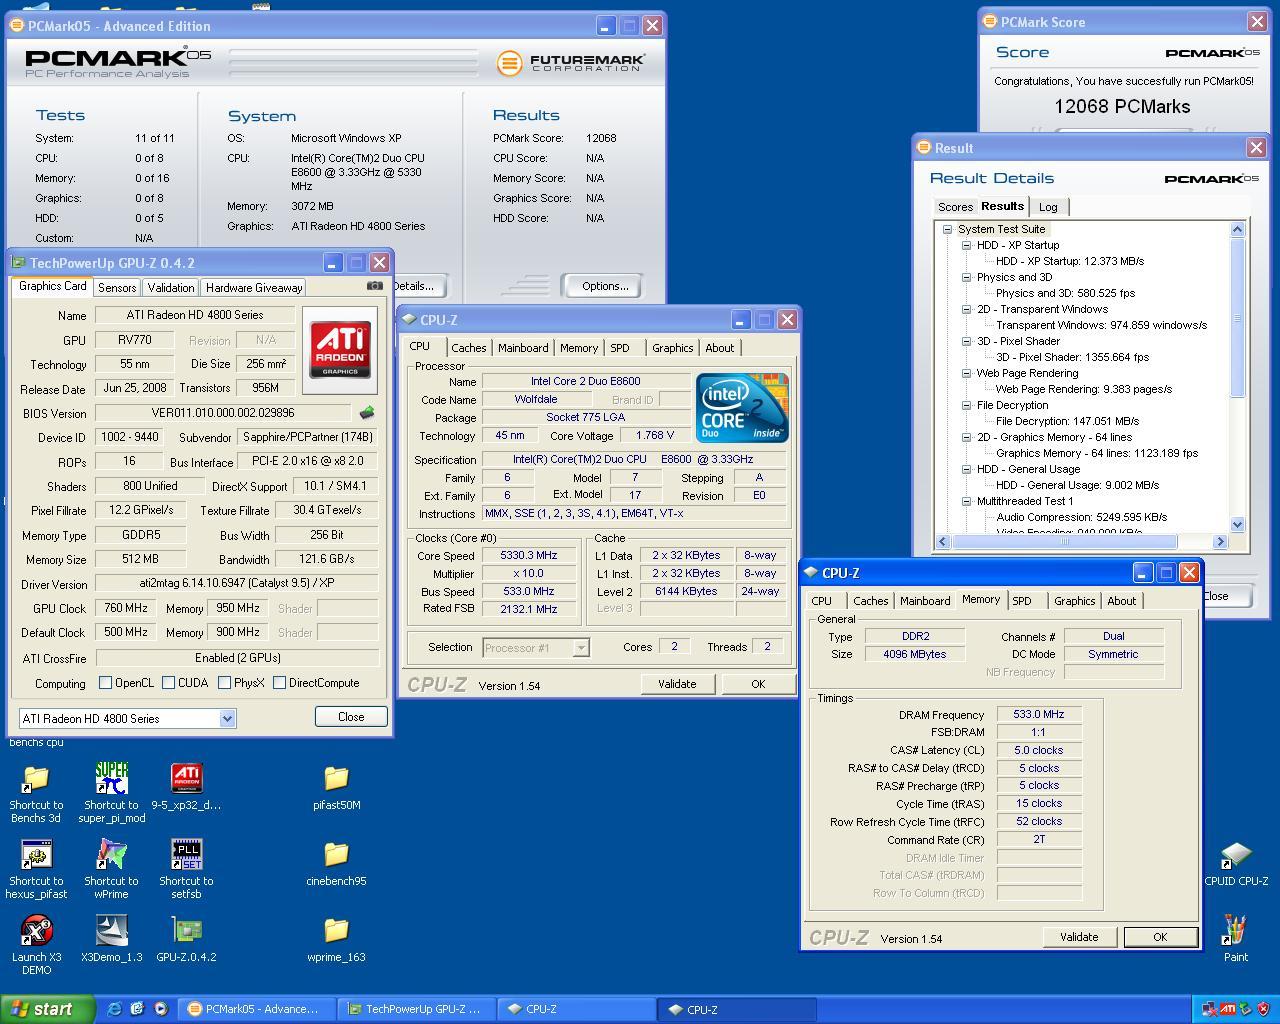
Task: Click the TechPowerUp GPU-Z taskbar button
Action: (415, 1009)
